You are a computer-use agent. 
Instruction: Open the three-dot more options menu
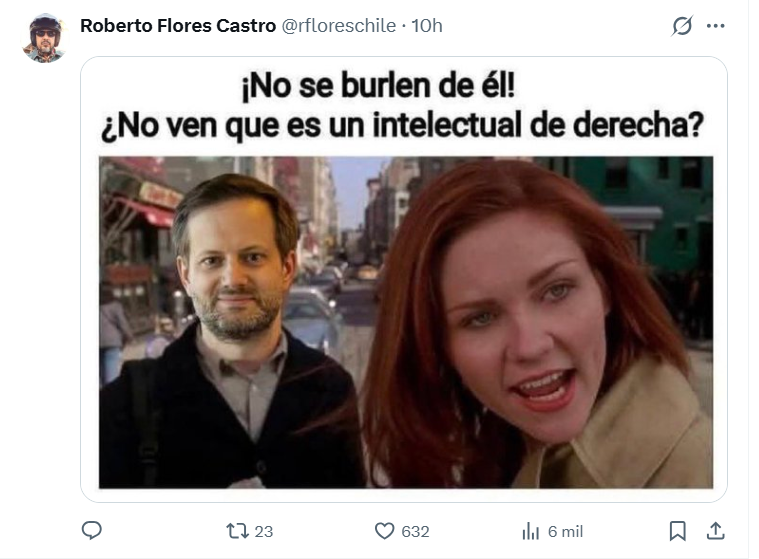click(x=715, y=26)
